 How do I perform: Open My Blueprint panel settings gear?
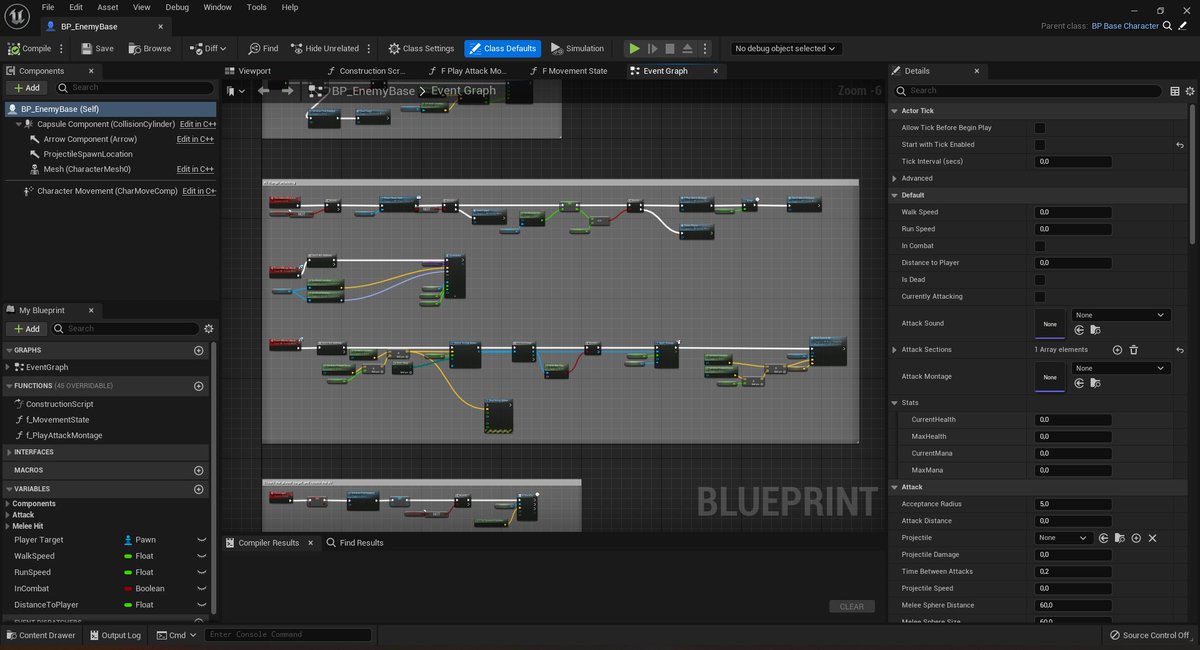tap(209, 328)
